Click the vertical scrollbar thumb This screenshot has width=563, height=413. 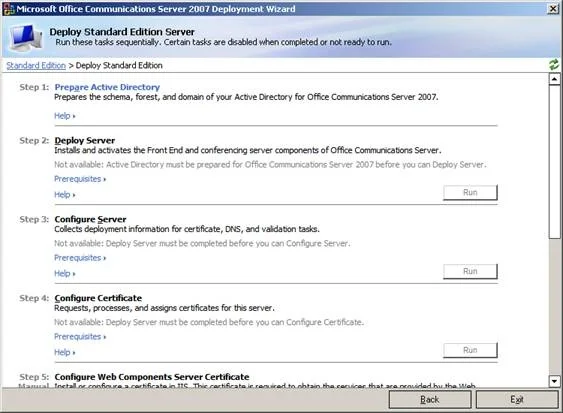[554, 162]
